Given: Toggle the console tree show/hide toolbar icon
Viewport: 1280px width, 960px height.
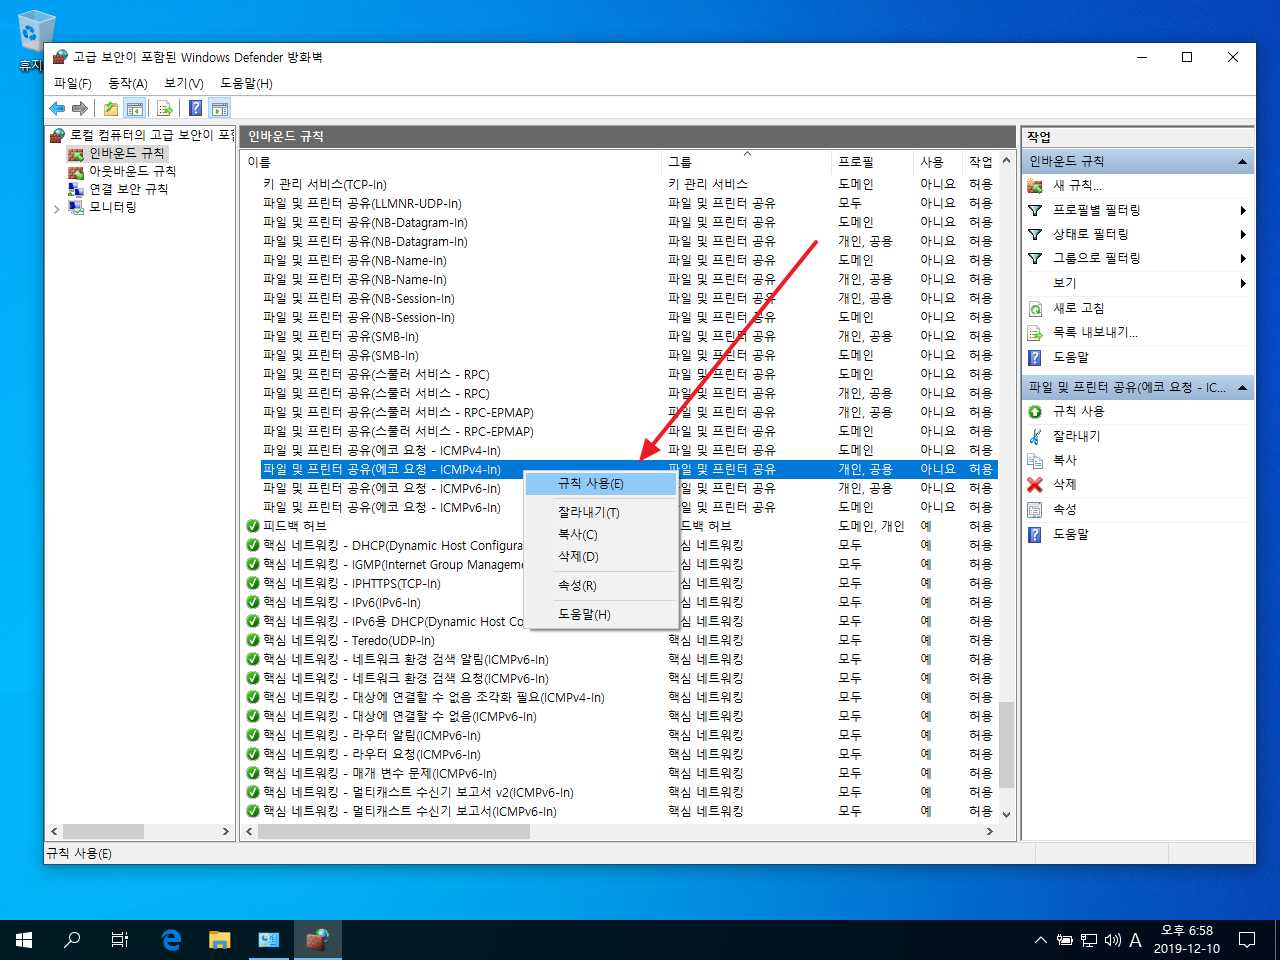Looking at the screenshot, I should [x=135, y=108].
